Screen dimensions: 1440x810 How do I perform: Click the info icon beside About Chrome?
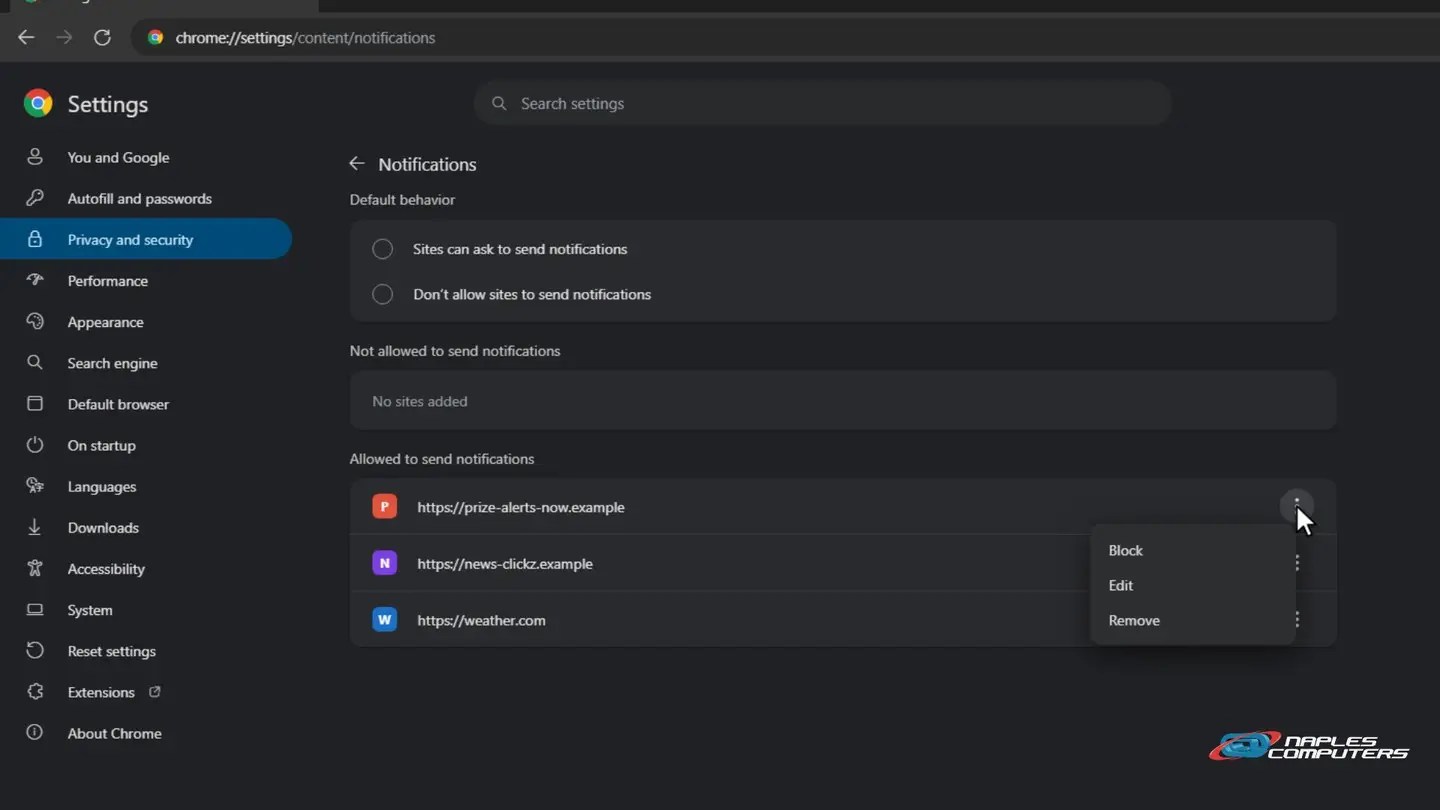coord(35,732)
